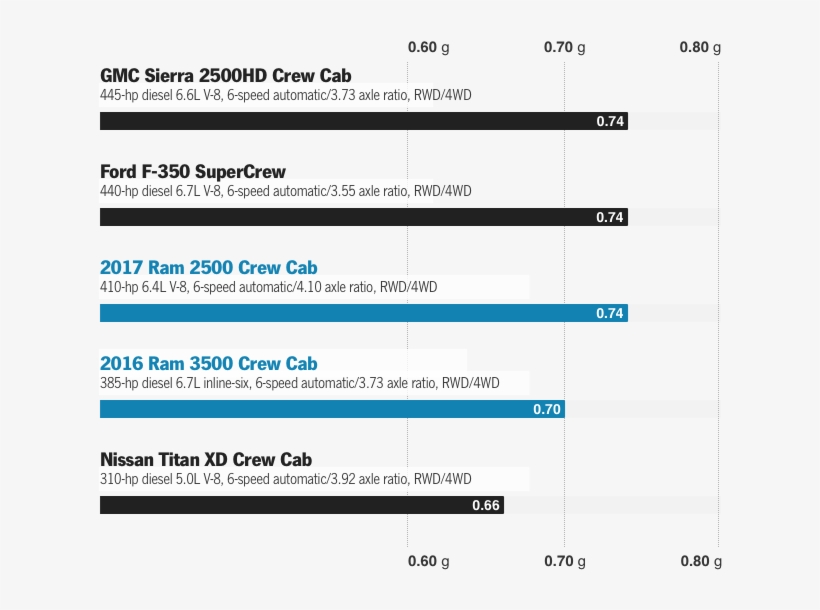Viewport: 820px width, 610px height.
Task: Select the 0.70 value on the Ram 3500 bar
Action: click(547, 409)
